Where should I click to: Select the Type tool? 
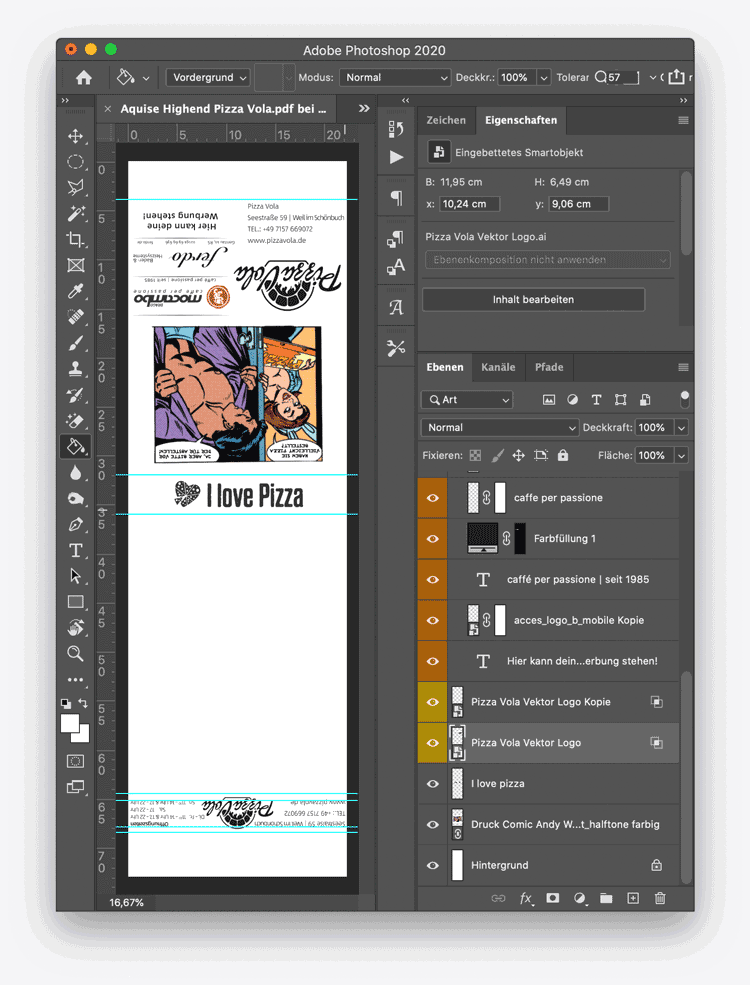[x=75, y=550]
